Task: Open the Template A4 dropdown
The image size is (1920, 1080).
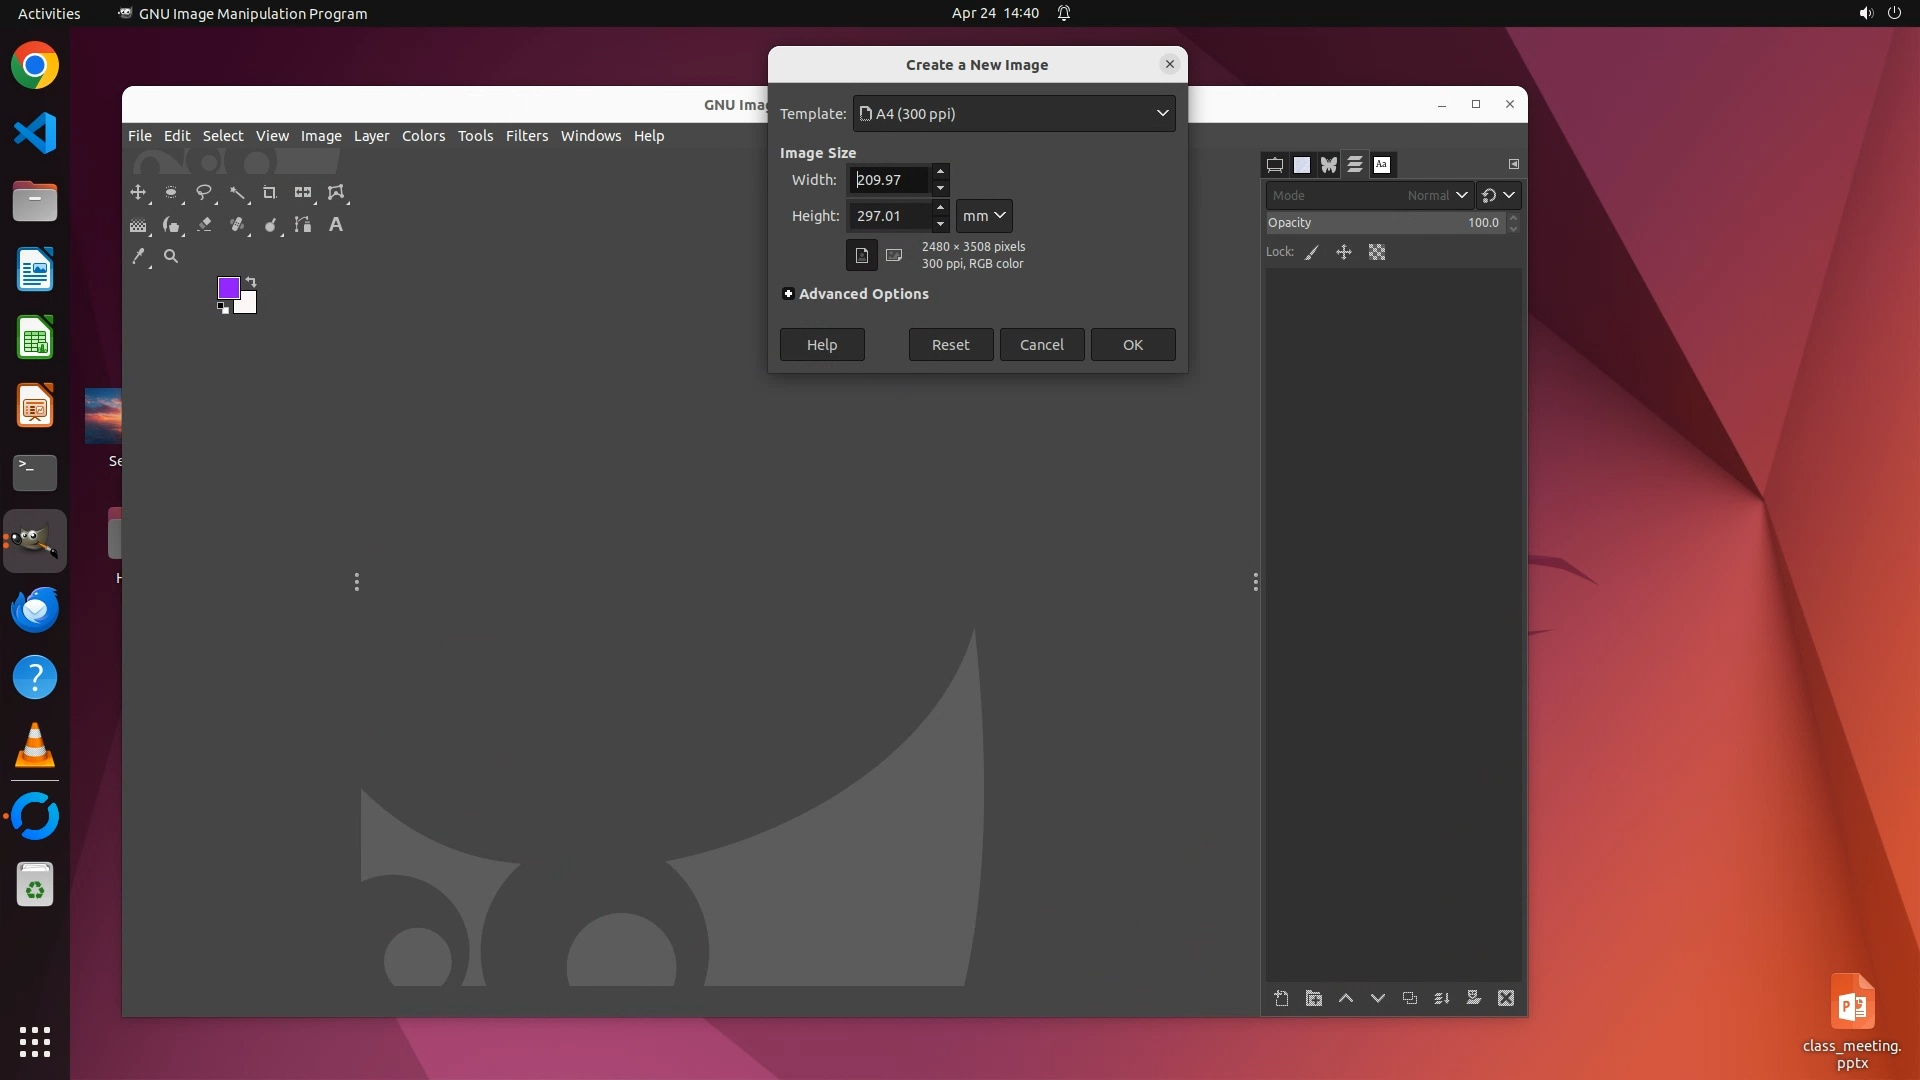Action: pyautogui.click(x=1013, y=114)
